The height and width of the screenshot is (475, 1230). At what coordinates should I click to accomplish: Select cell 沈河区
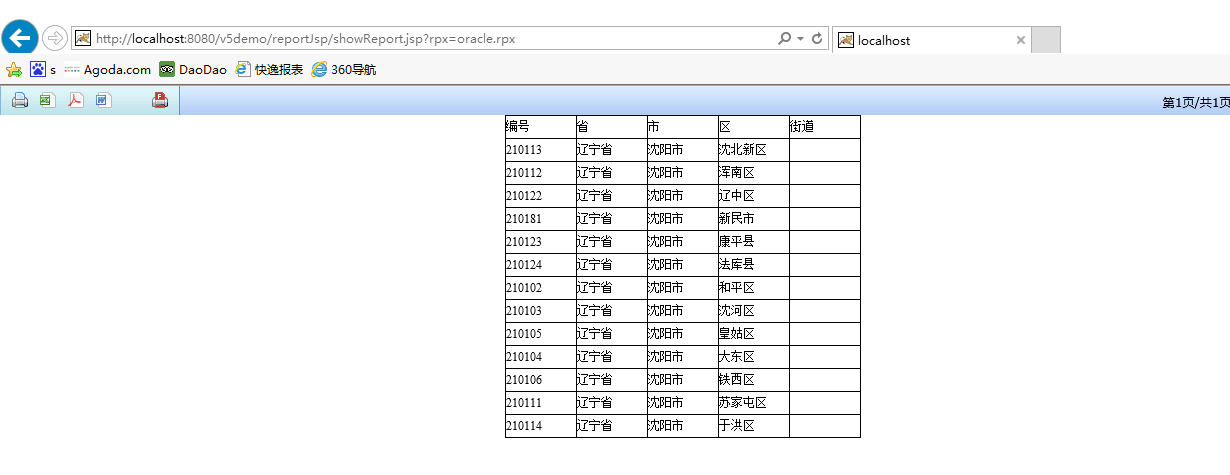(x=754, y=311)
